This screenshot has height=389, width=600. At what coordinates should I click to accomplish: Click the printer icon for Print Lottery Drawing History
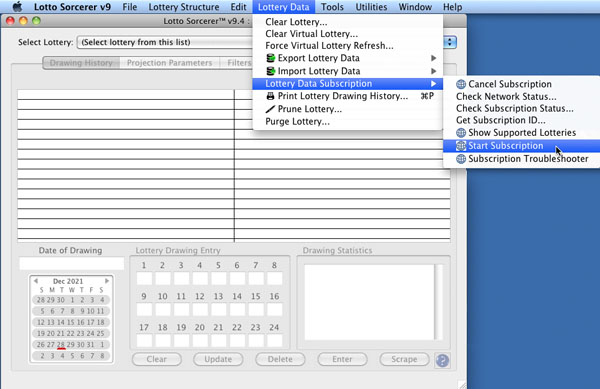[271, 96]
